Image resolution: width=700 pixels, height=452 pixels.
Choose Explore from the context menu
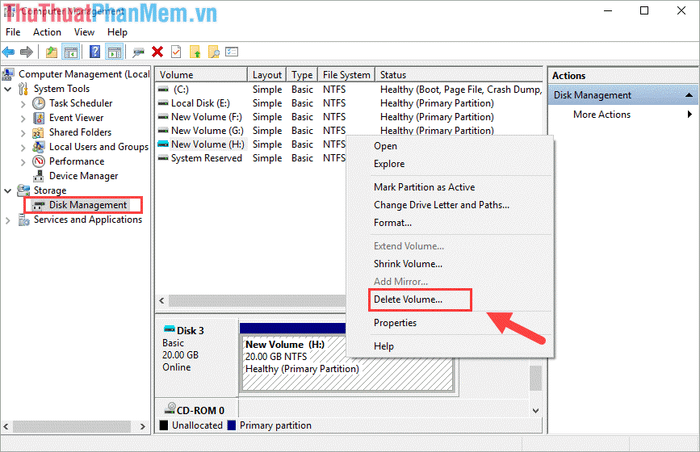click(x=450, y=164)
